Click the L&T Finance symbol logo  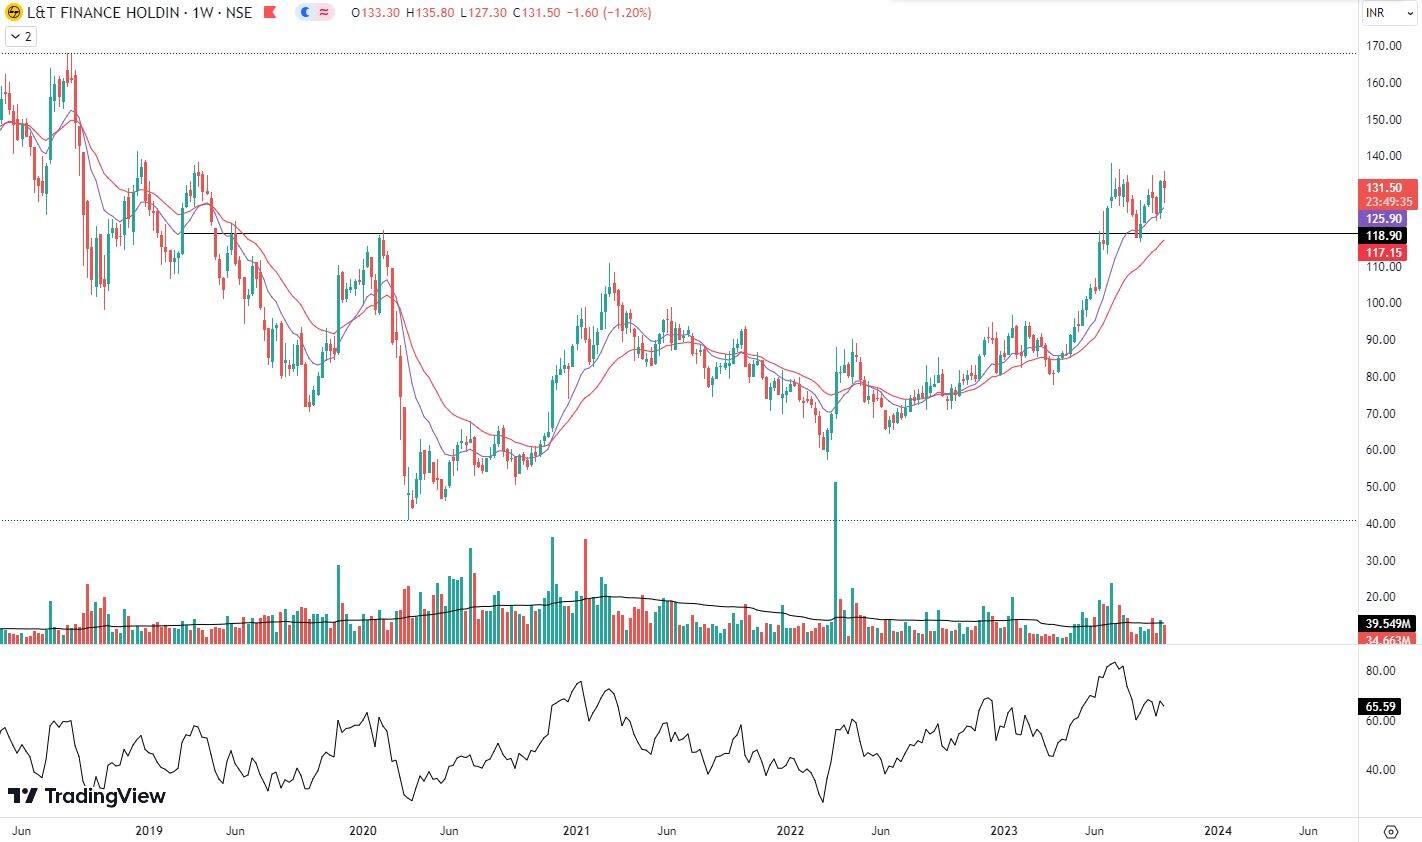pyautogui.click(x=14, y=13)
